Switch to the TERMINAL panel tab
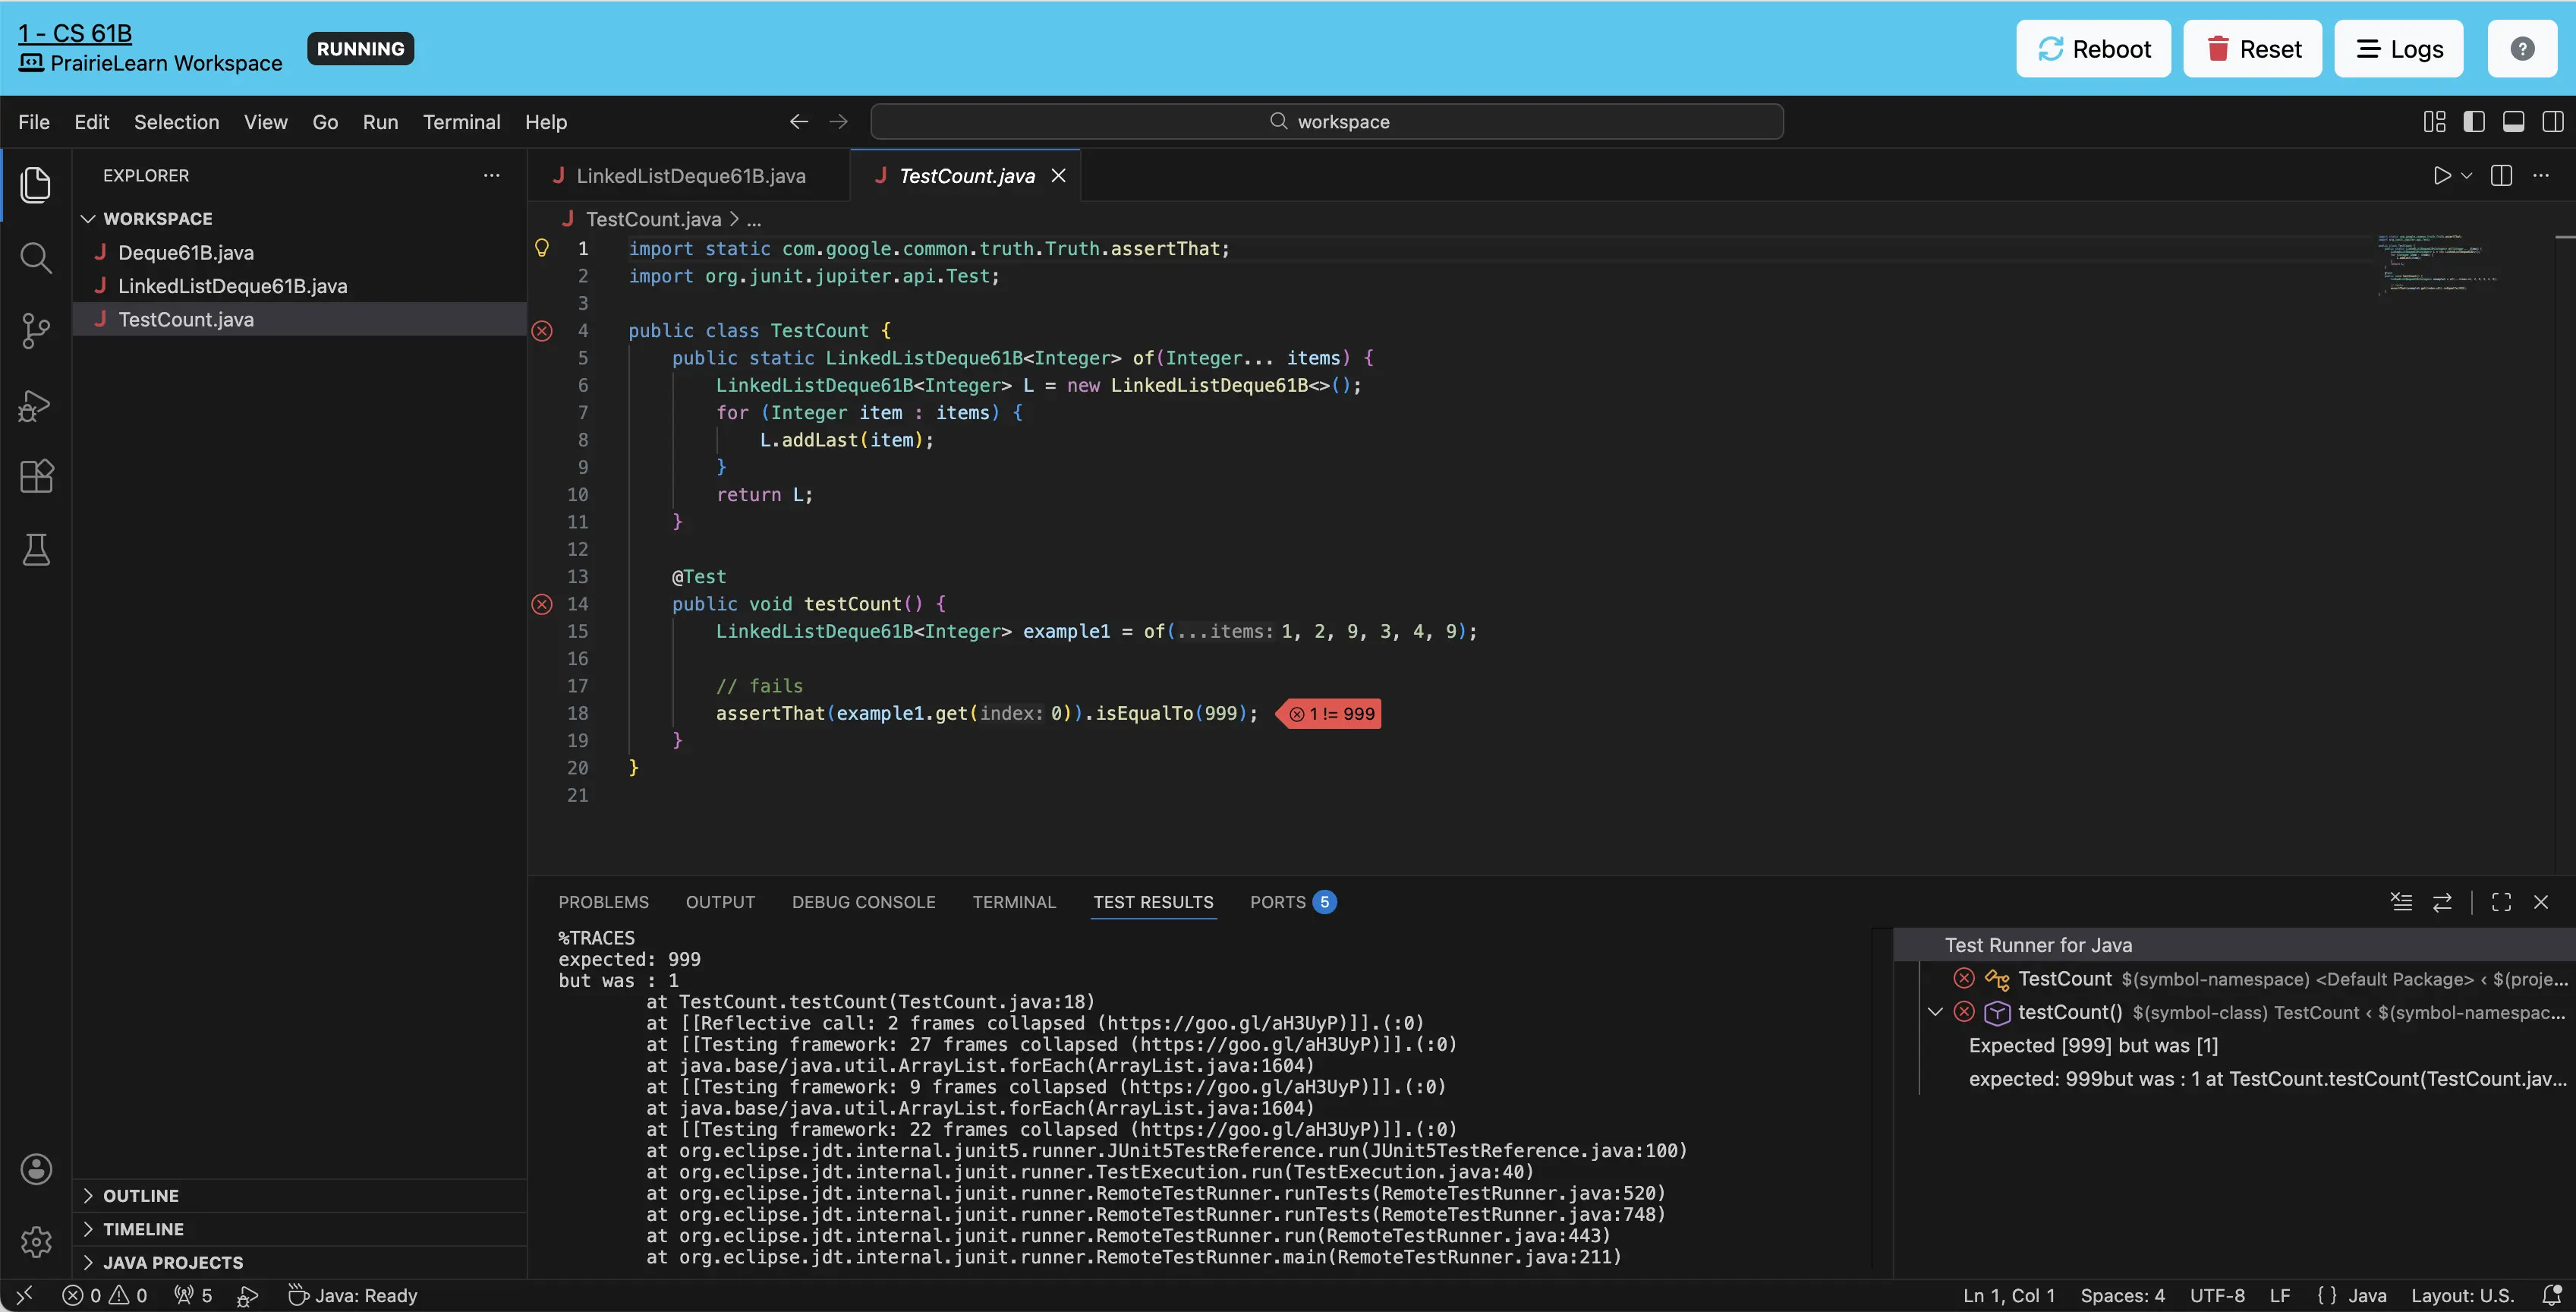Screen dimensions: 2576x1312 [1013, 902]
